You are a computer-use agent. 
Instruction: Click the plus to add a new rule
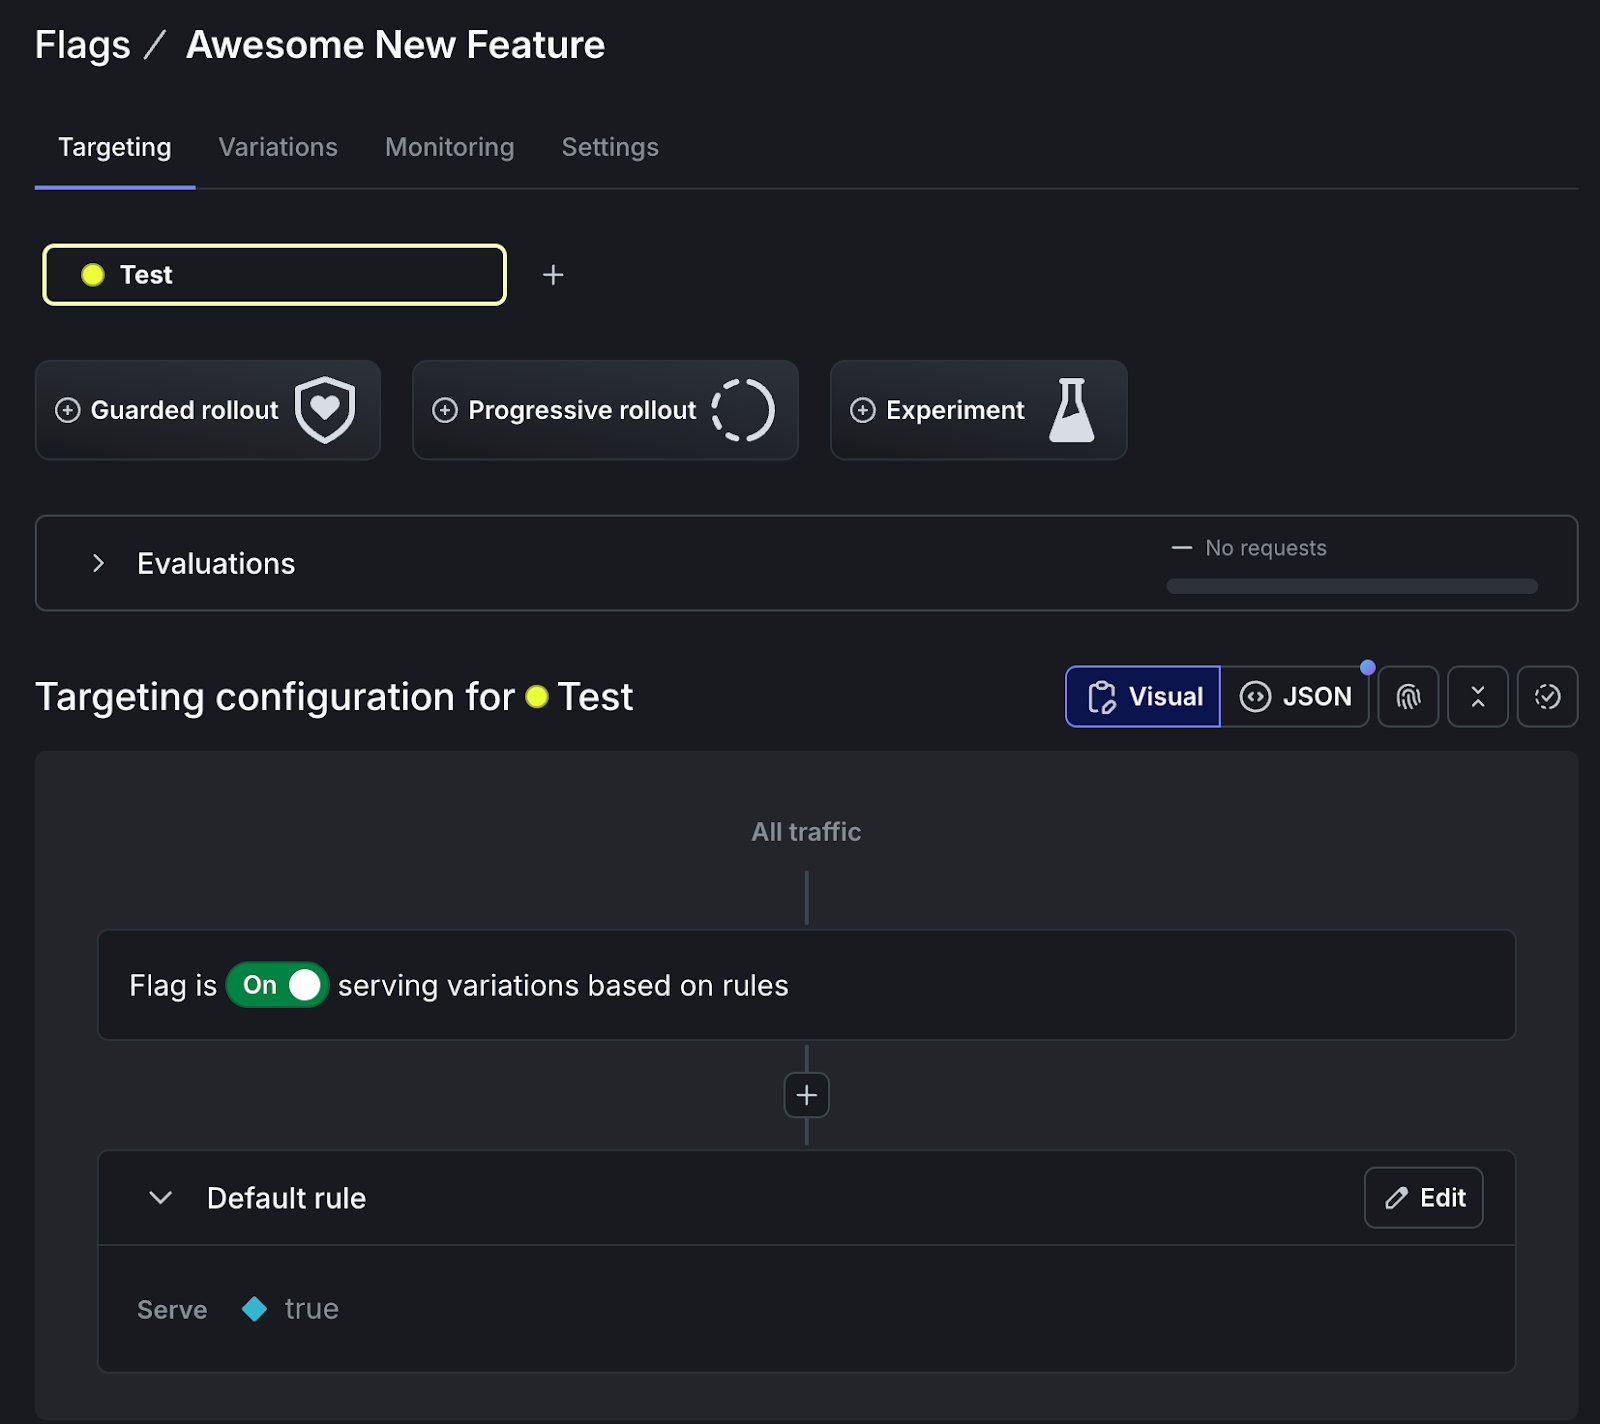click(x=806, y=1095)
